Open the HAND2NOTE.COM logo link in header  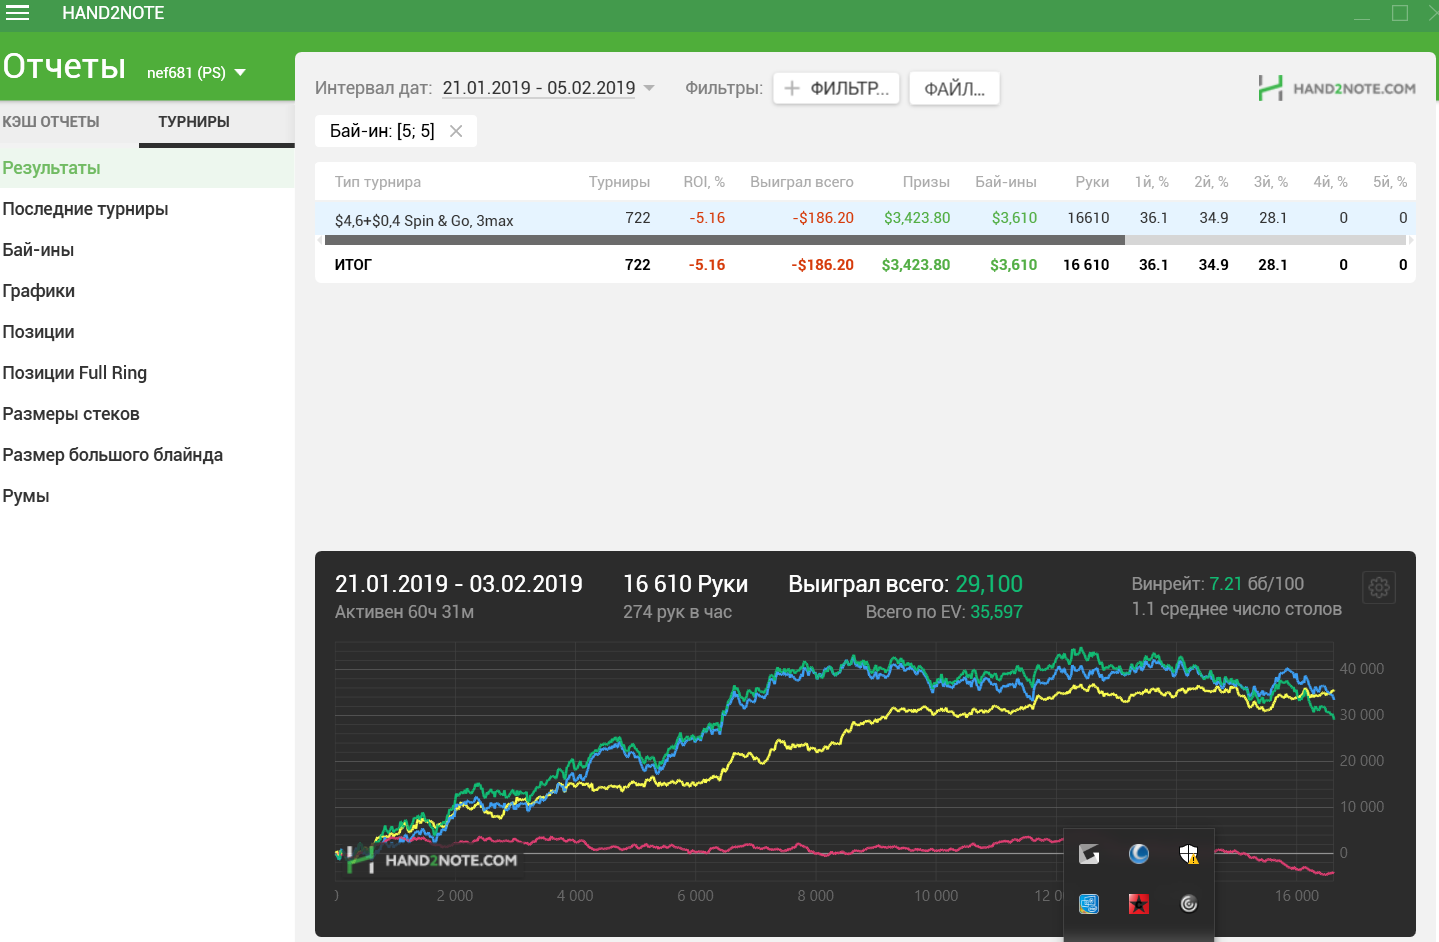1337,88
